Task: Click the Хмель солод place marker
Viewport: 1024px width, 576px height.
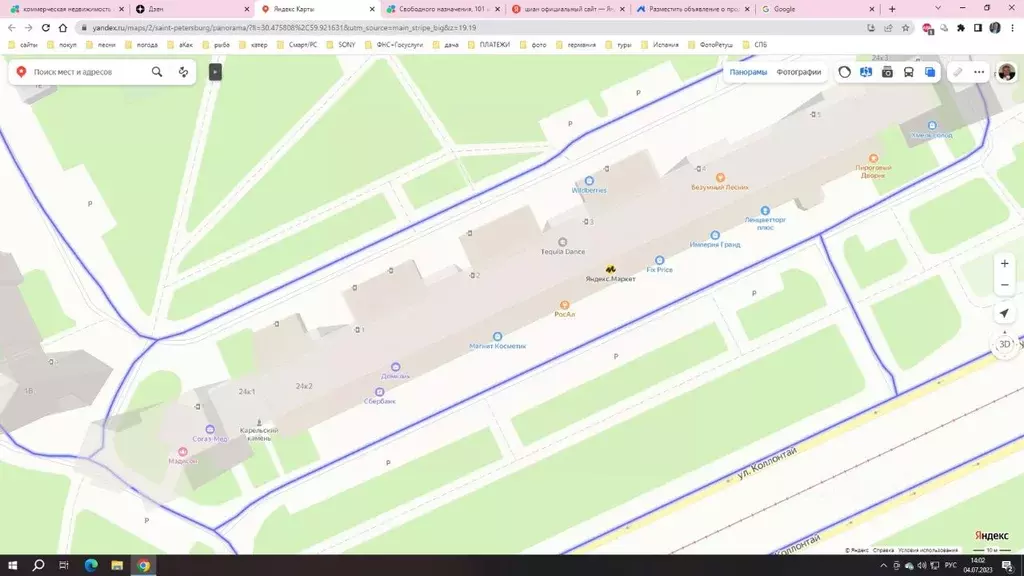Action: 932,125
